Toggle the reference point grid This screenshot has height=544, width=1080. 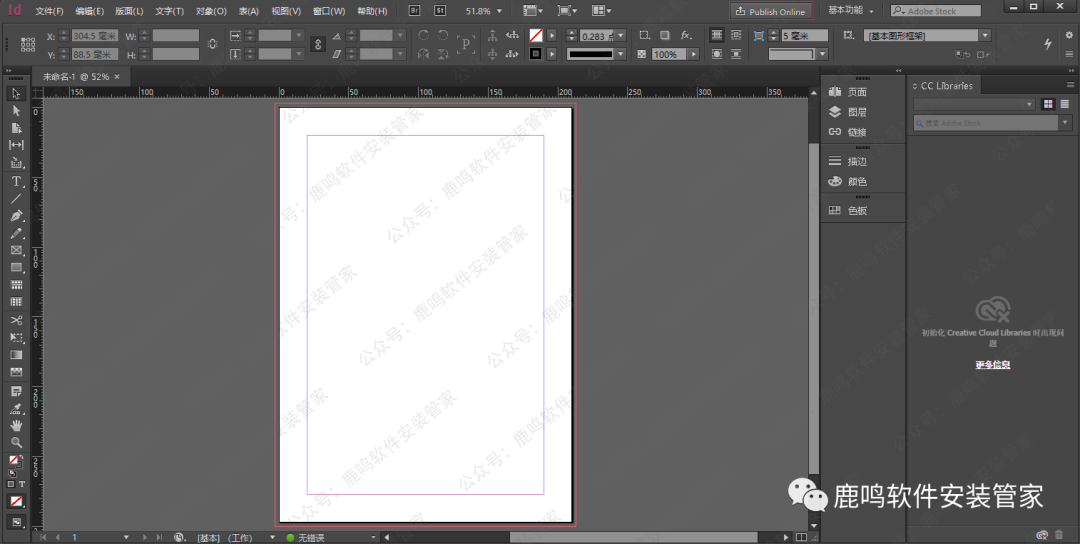(27, 45)
